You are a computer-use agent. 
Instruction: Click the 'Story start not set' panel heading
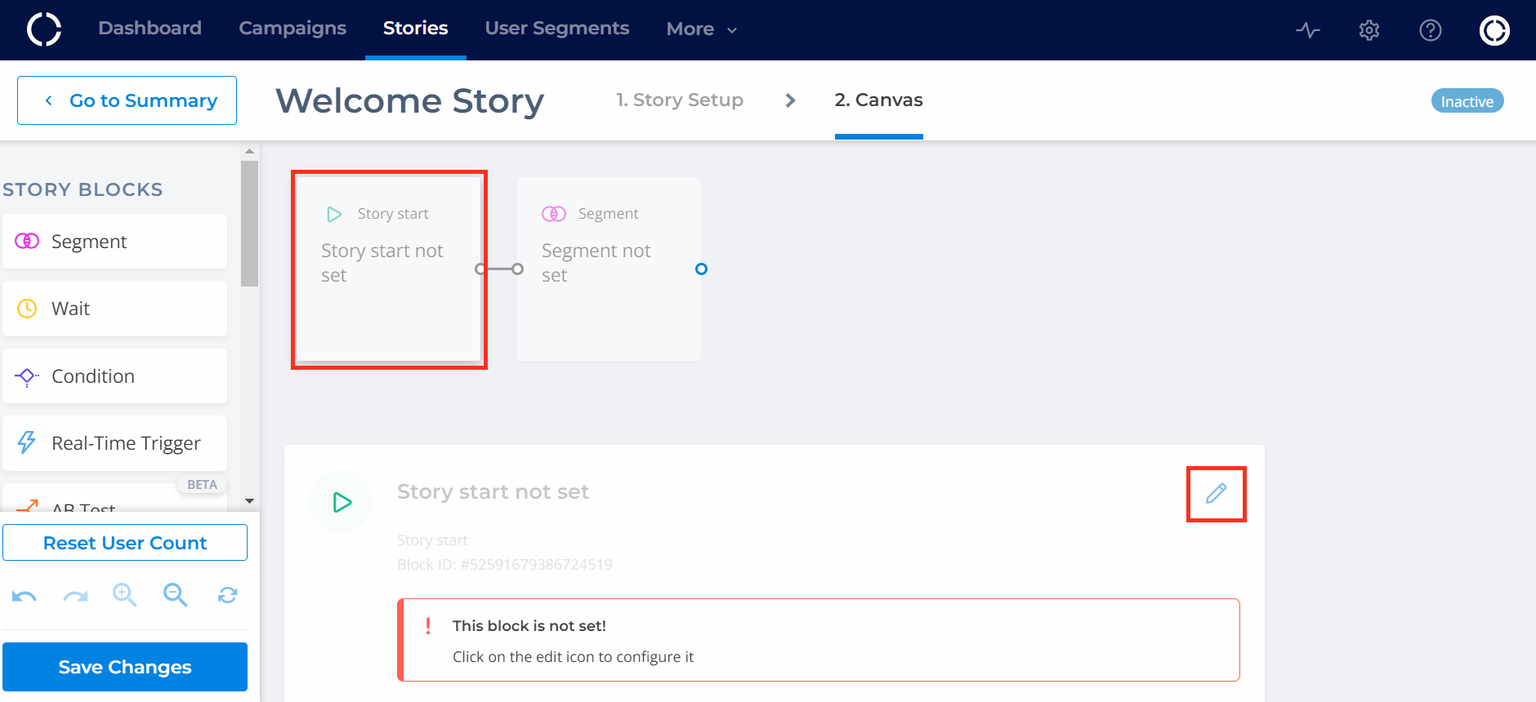tap(493, 491)
